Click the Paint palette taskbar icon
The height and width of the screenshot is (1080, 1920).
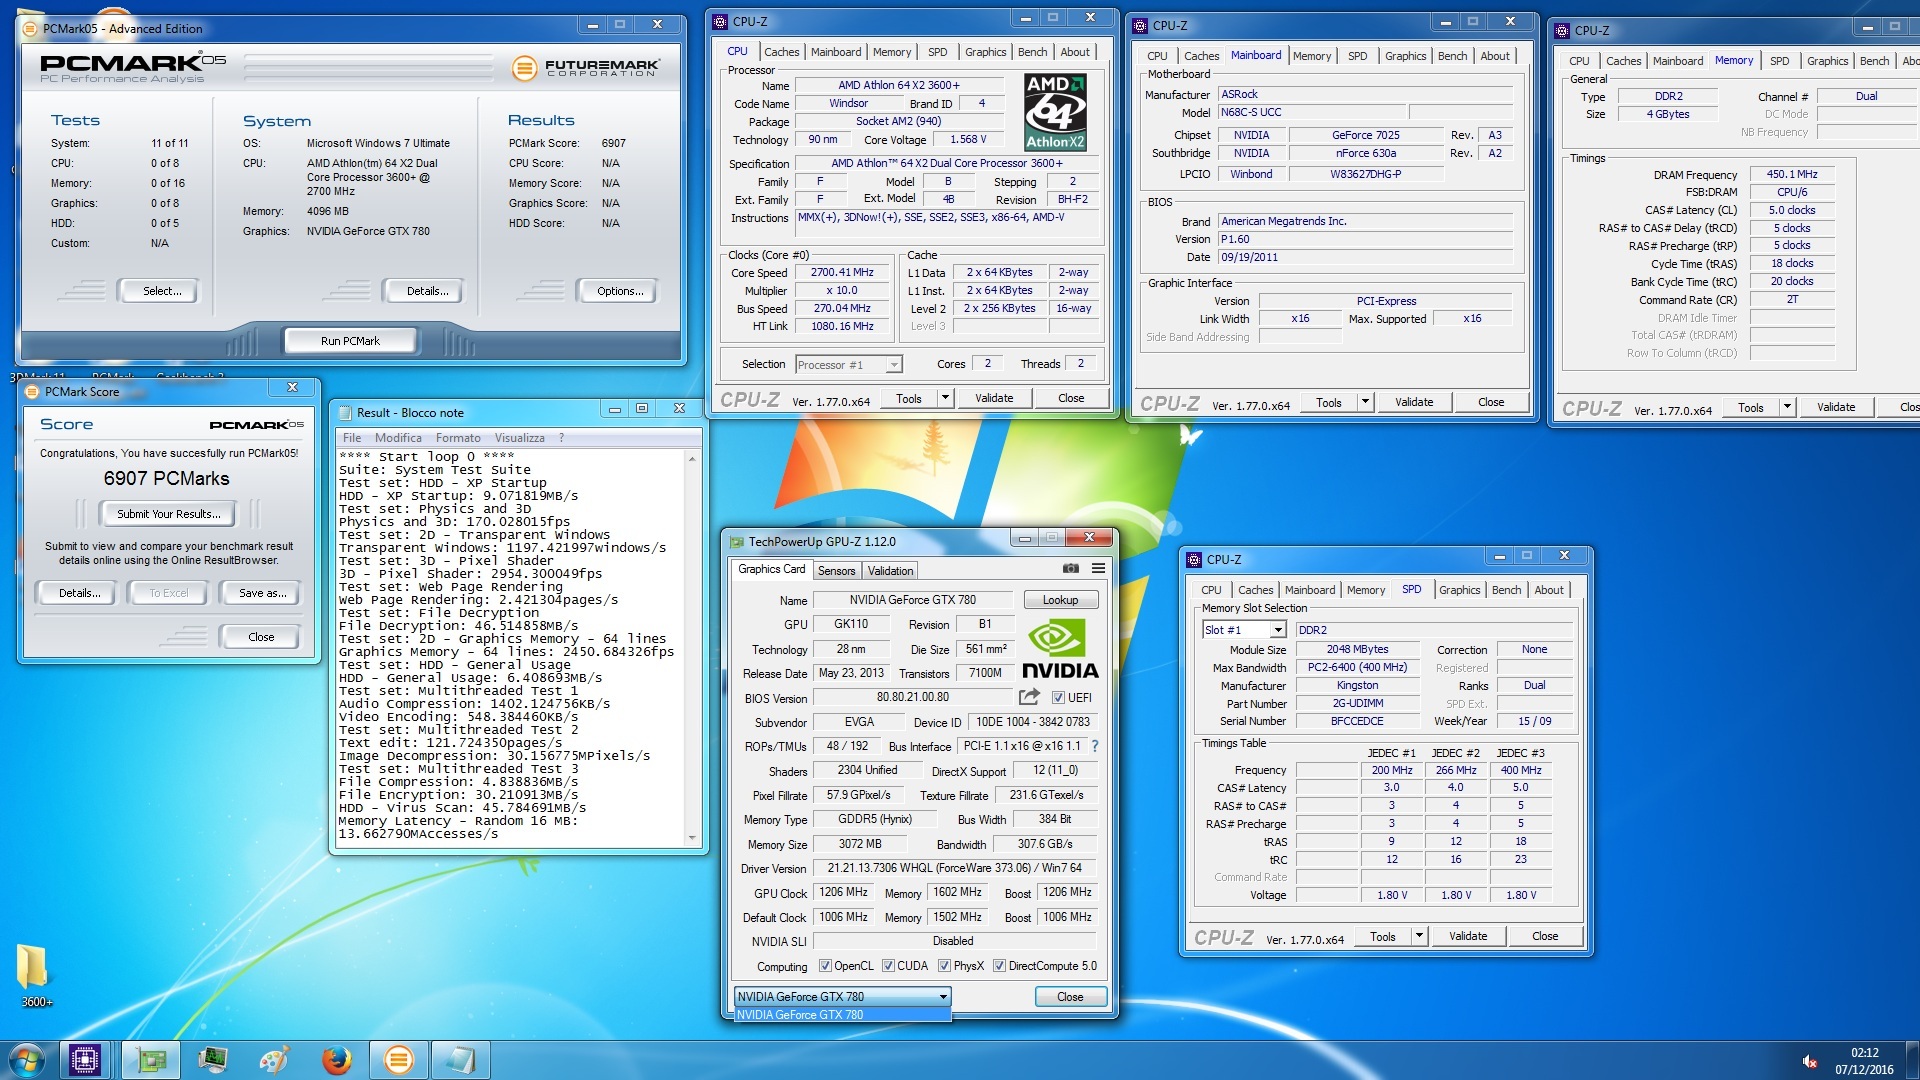(x=274, y=1060)
